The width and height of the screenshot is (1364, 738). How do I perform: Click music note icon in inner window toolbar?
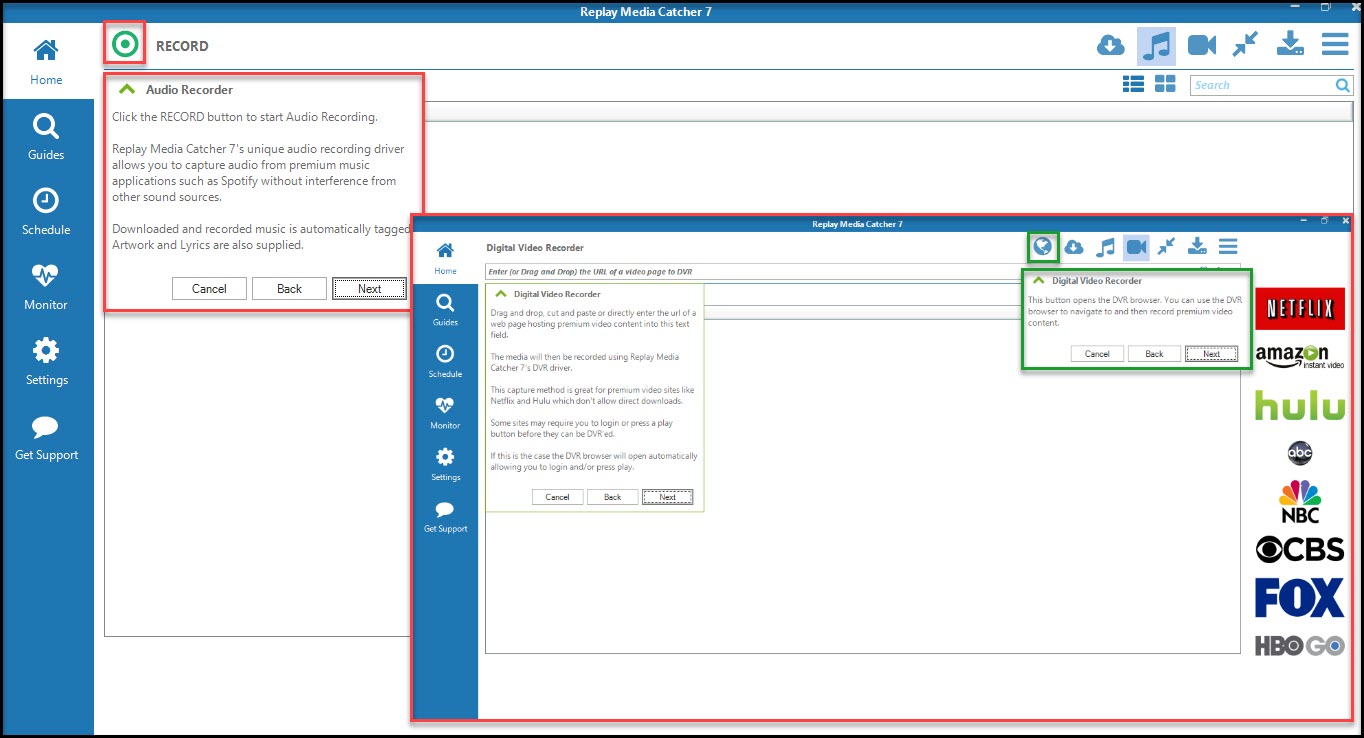1105,247
